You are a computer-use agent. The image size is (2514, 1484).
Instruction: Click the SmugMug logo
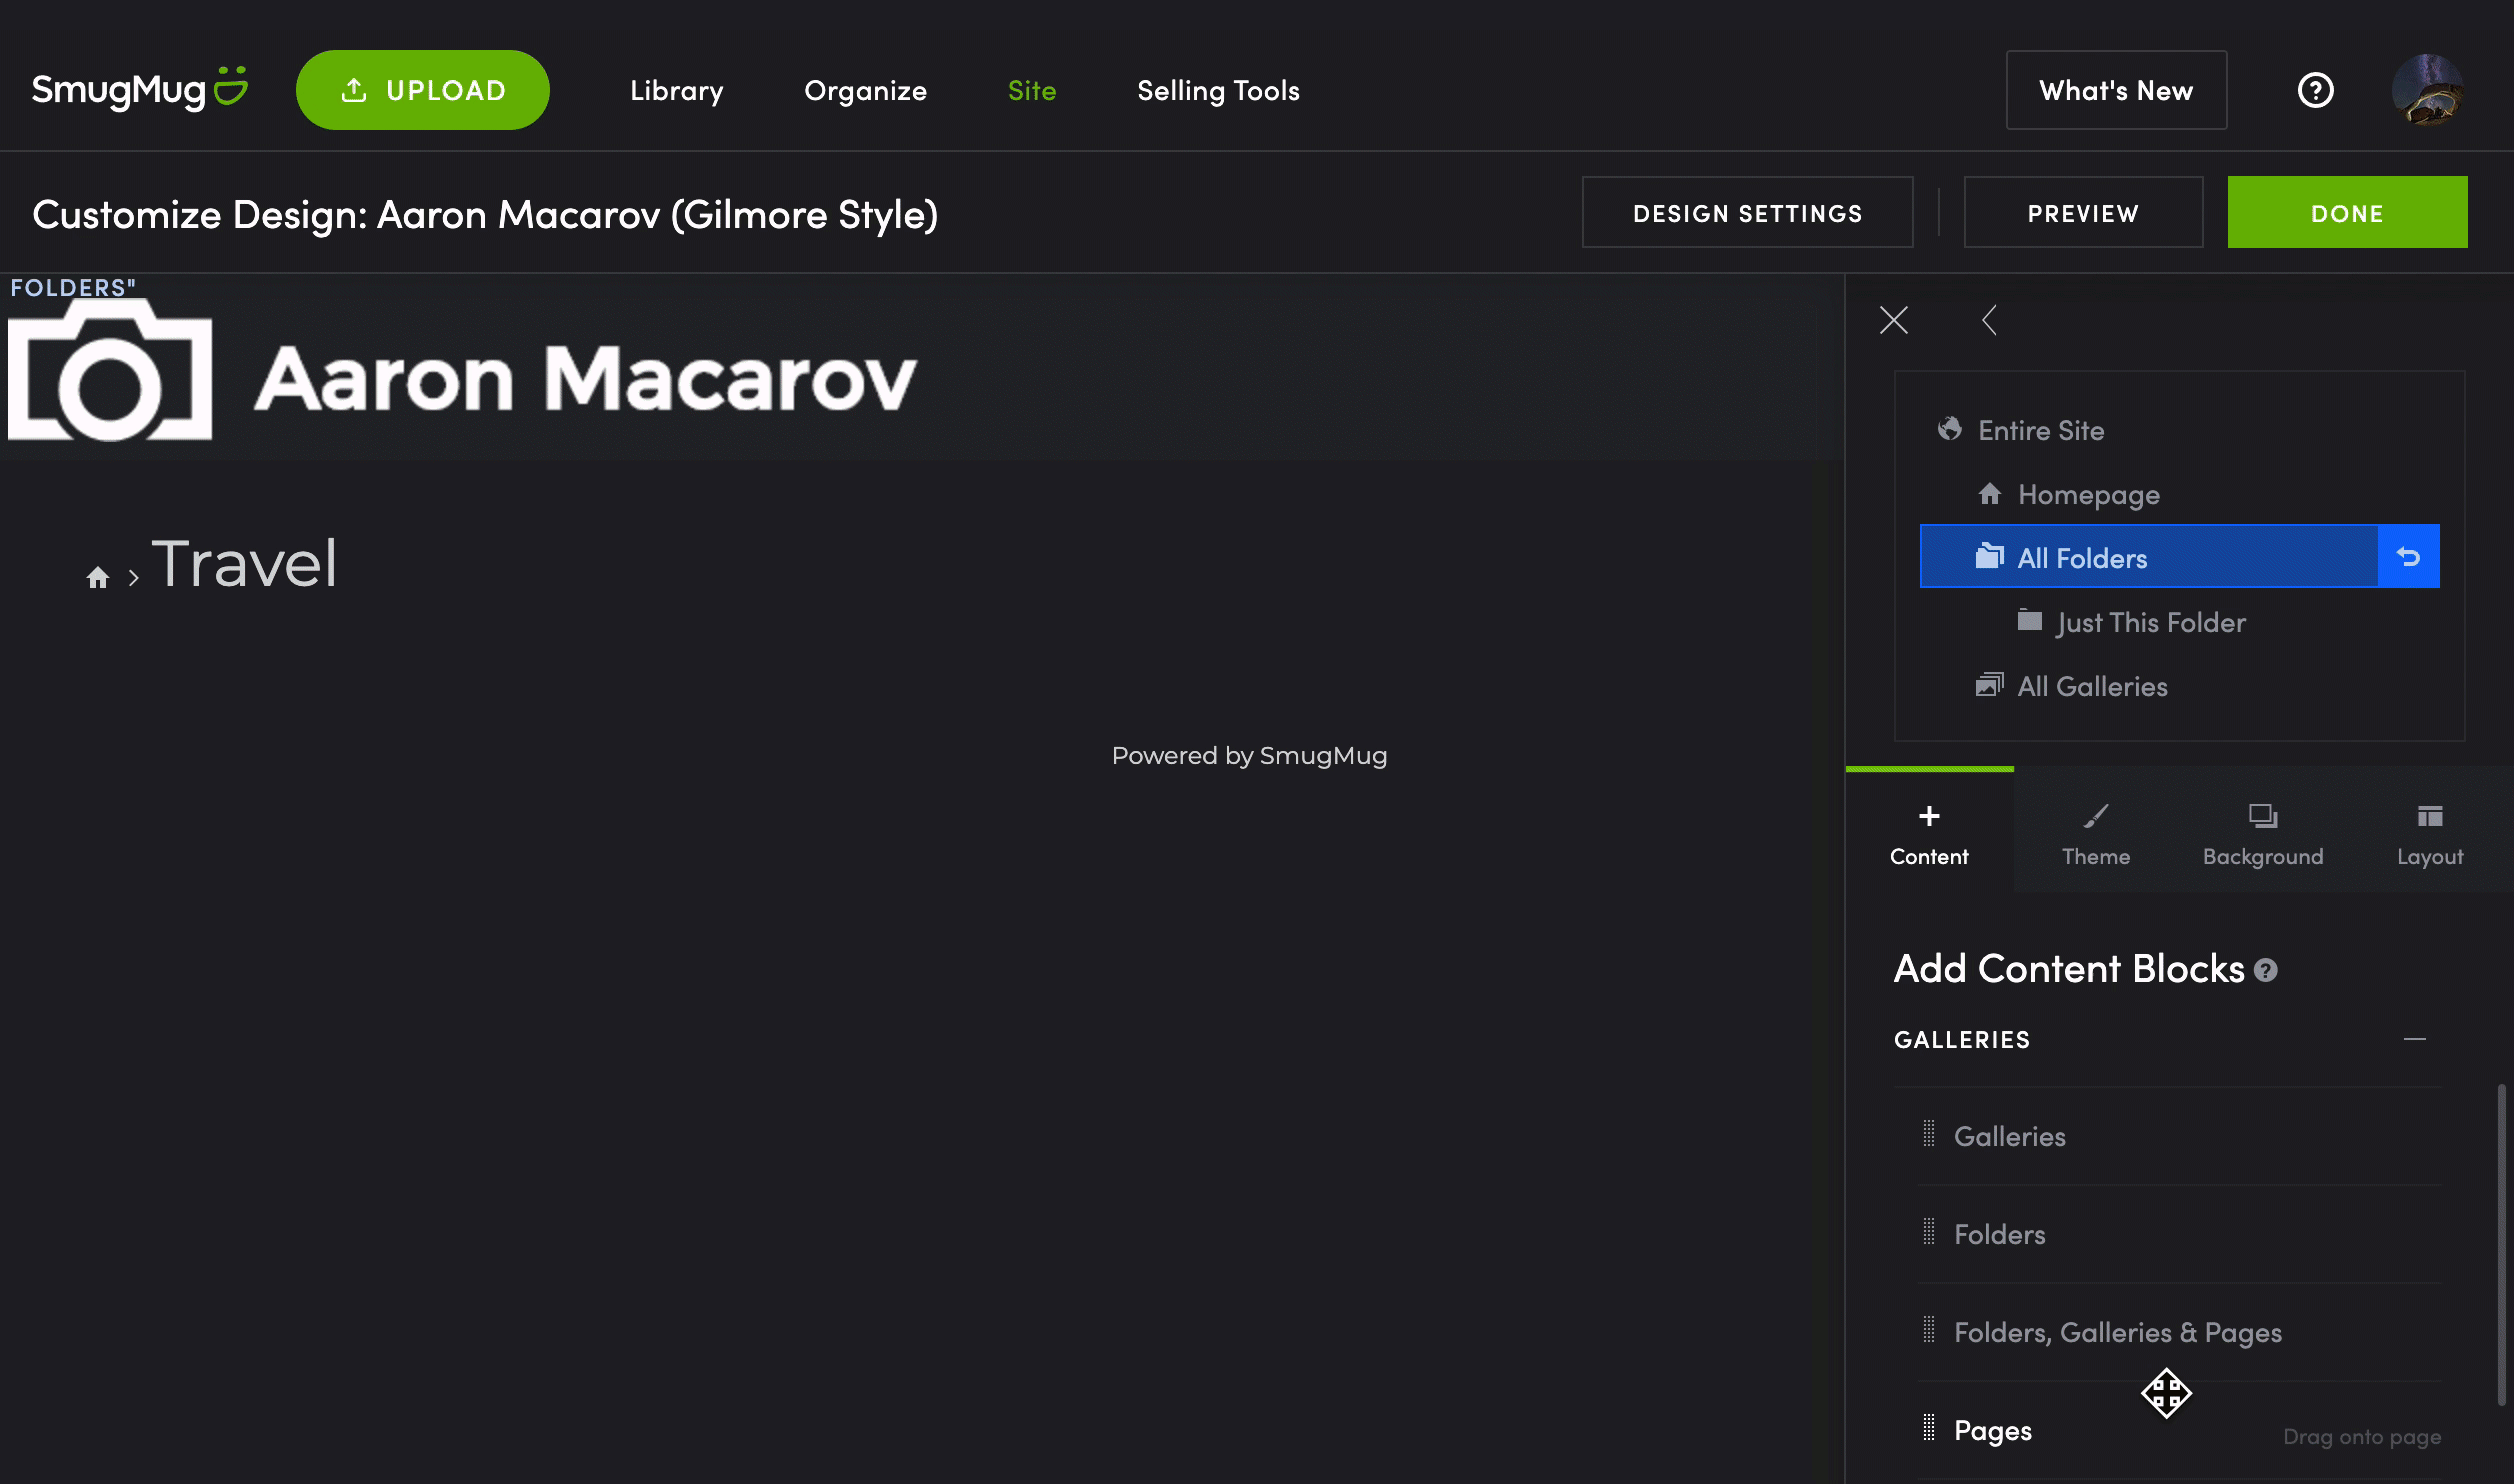point(139,90)
